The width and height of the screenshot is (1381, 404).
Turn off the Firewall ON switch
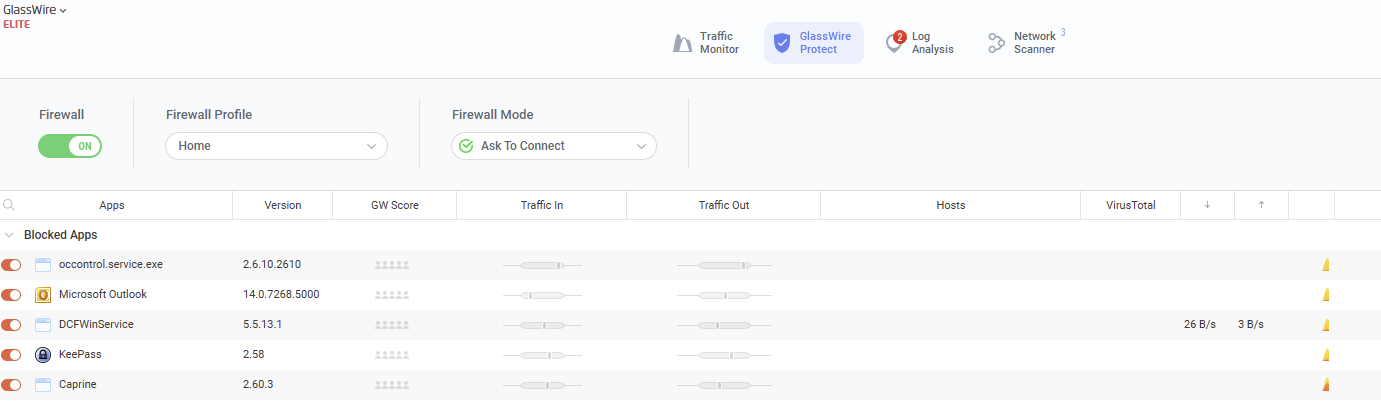pyautogui.click(x=70, y=146)
